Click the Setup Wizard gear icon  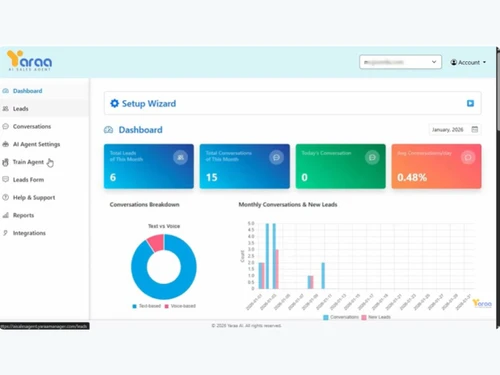point(114,103)
